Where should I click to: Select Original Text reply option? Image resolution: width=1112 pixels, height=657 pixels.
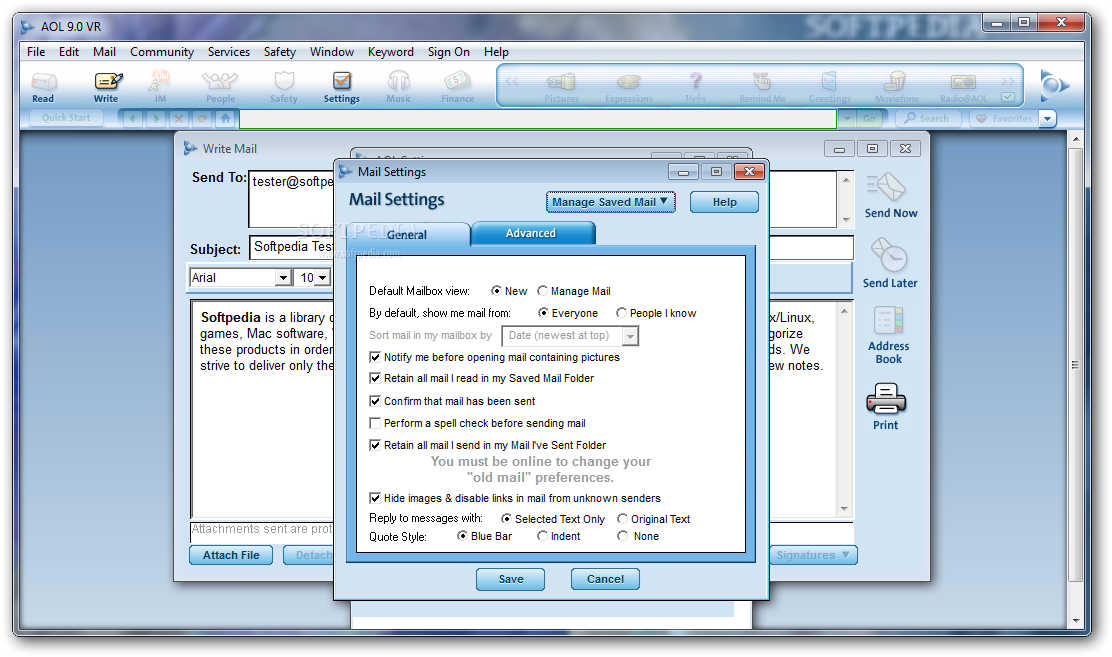(623, 519)
